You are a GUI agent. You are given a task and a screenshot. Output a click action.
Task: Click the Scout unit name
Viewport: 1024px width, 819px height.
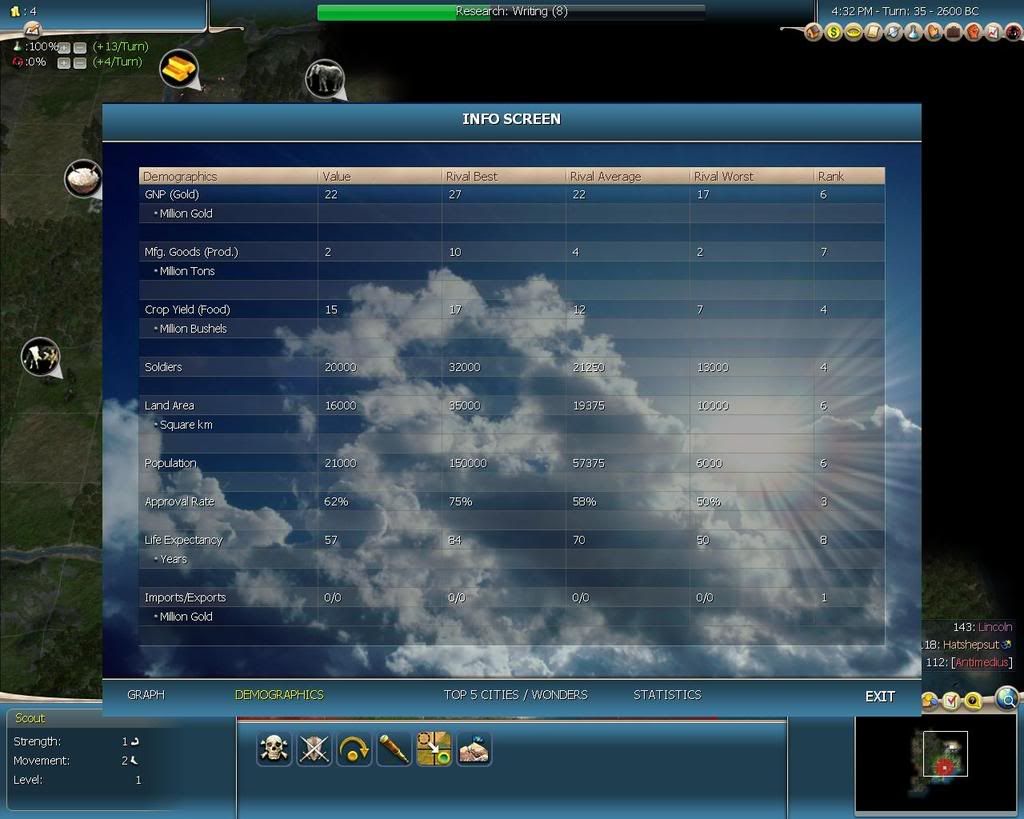(x=30, y=718)
